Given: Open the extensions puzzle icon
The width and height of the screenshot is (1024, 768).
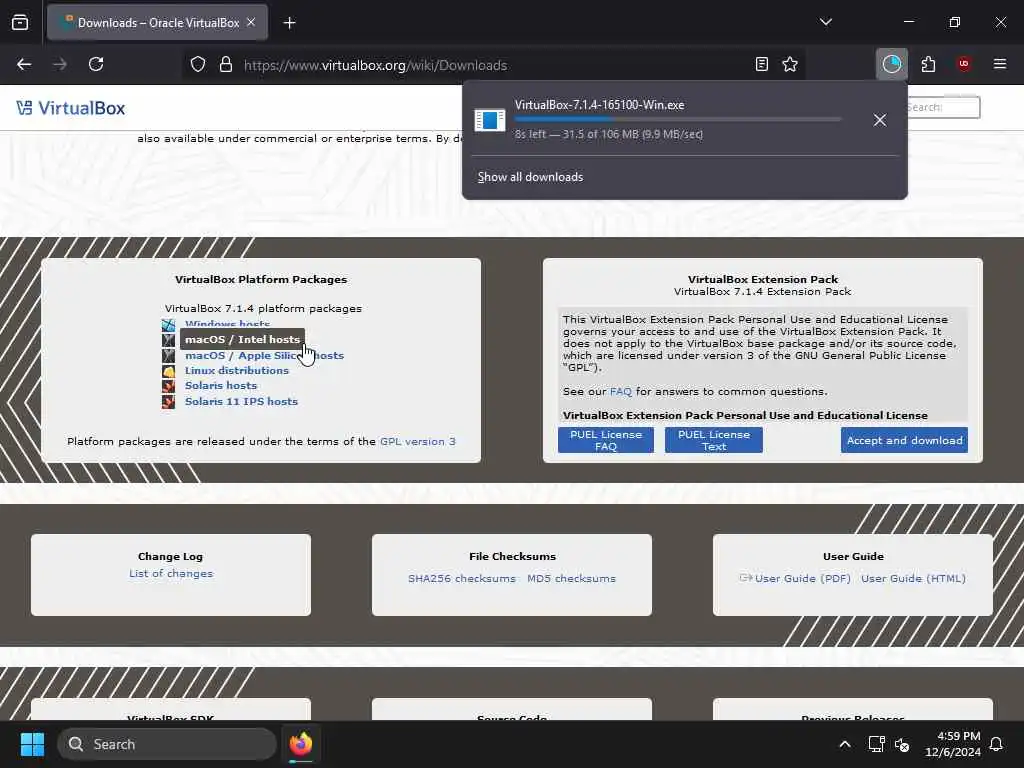Looking at the screenshot, I should click(x=928, y=64).
